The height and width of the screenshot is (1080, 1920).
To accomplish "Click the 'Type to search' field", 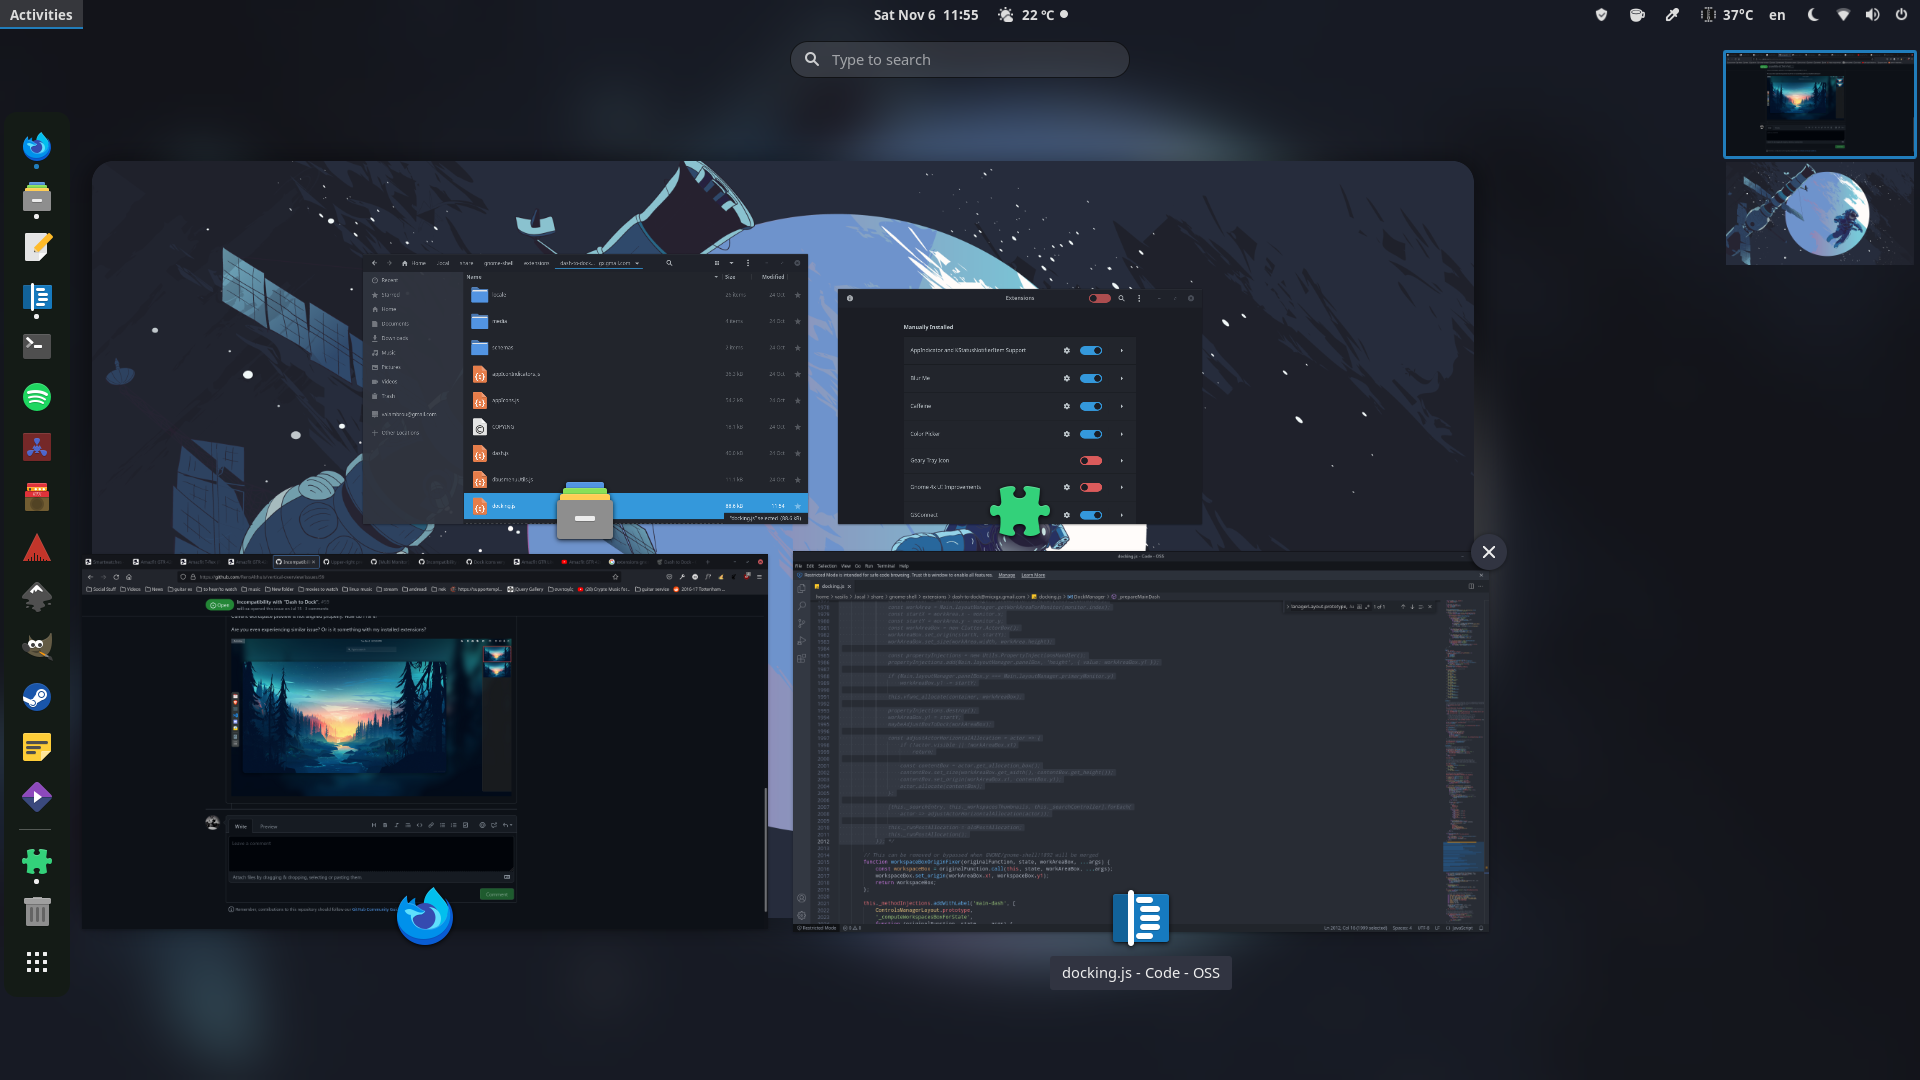I will [960, 60].
